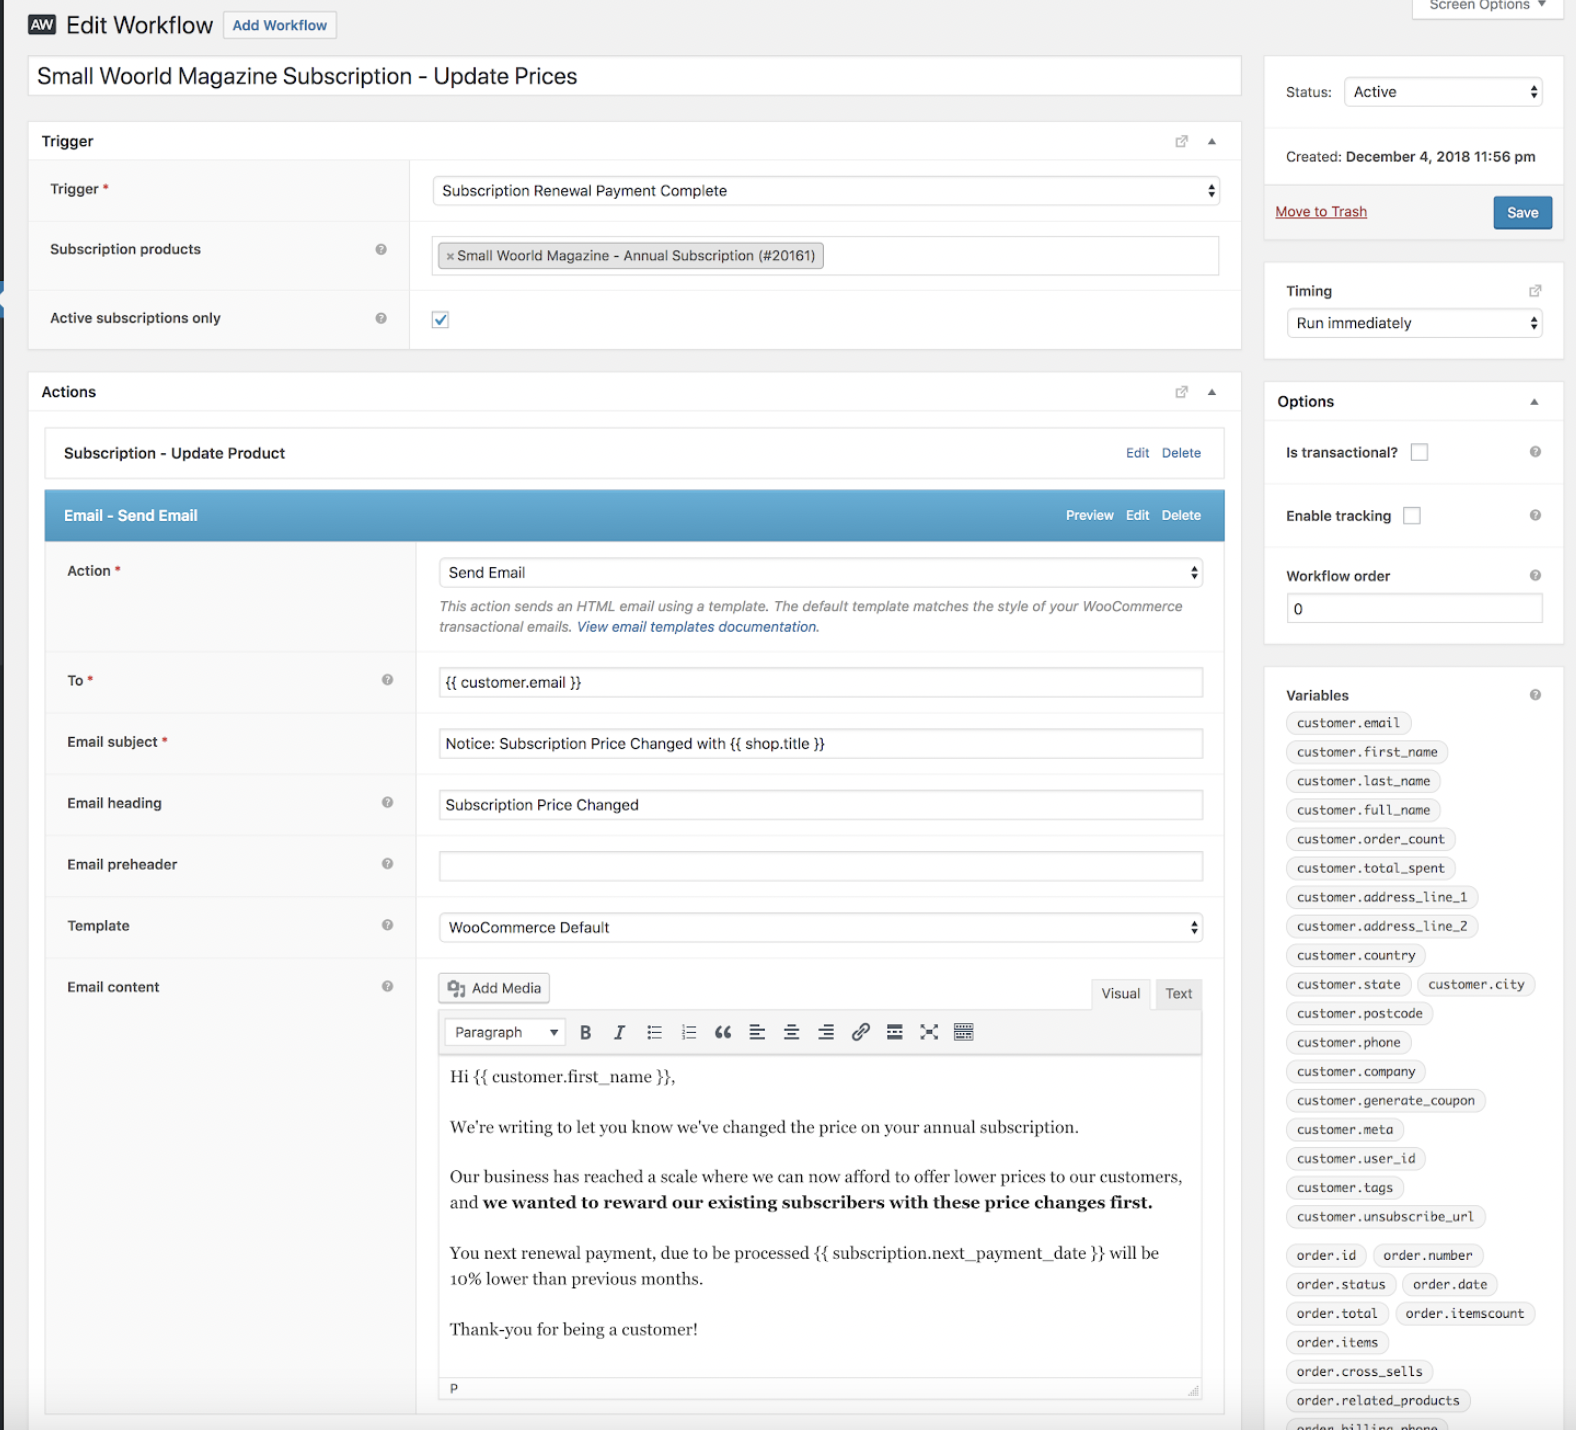
Task: Click Move to Trash link
Action: point(1321,212)
